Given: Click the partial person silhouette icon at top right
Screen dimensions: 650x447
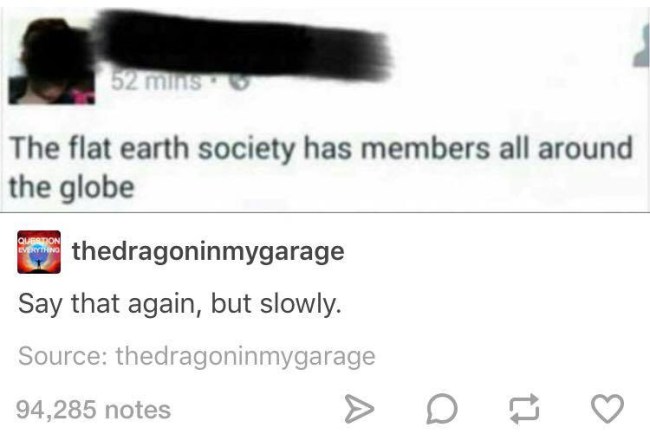Looking at the screenshot, I should pos(642,46).
